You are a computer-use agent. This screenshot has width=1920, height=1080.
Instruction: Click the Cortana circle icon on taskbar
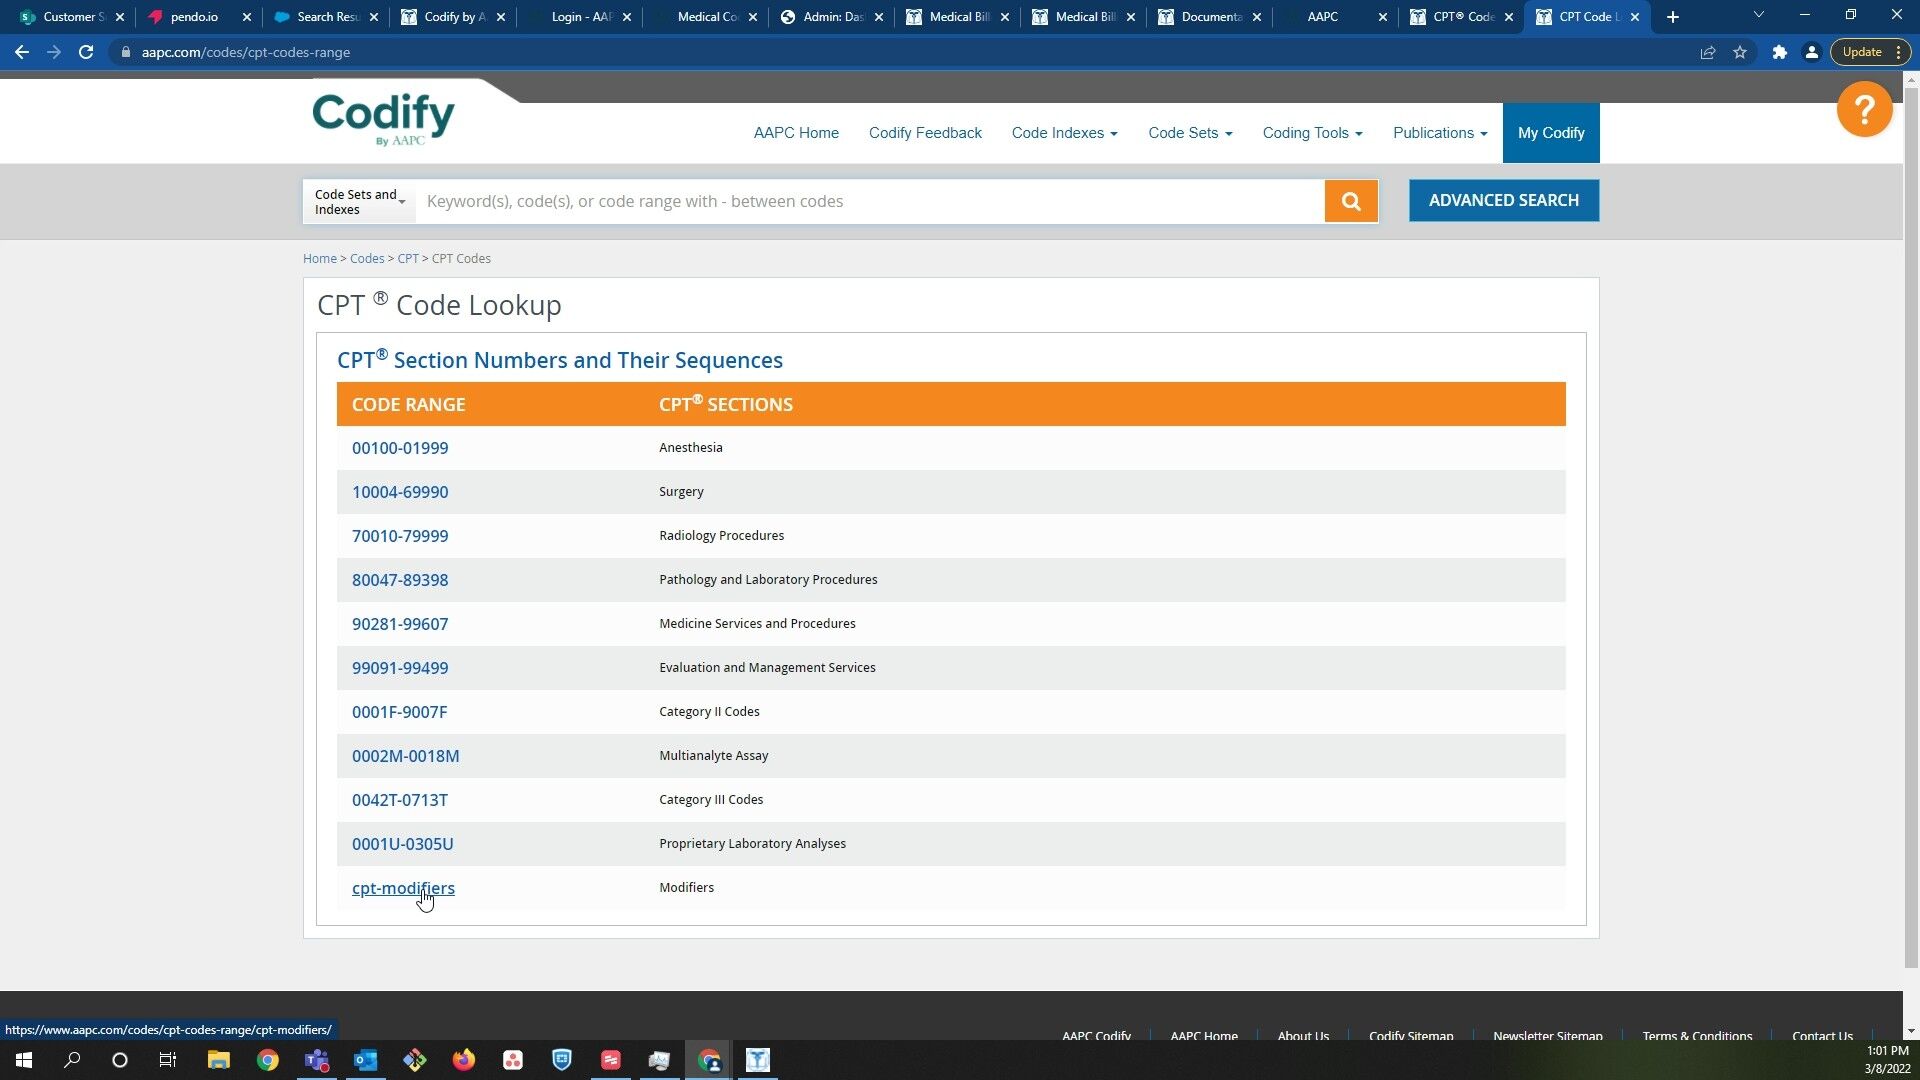(120, 1060)
